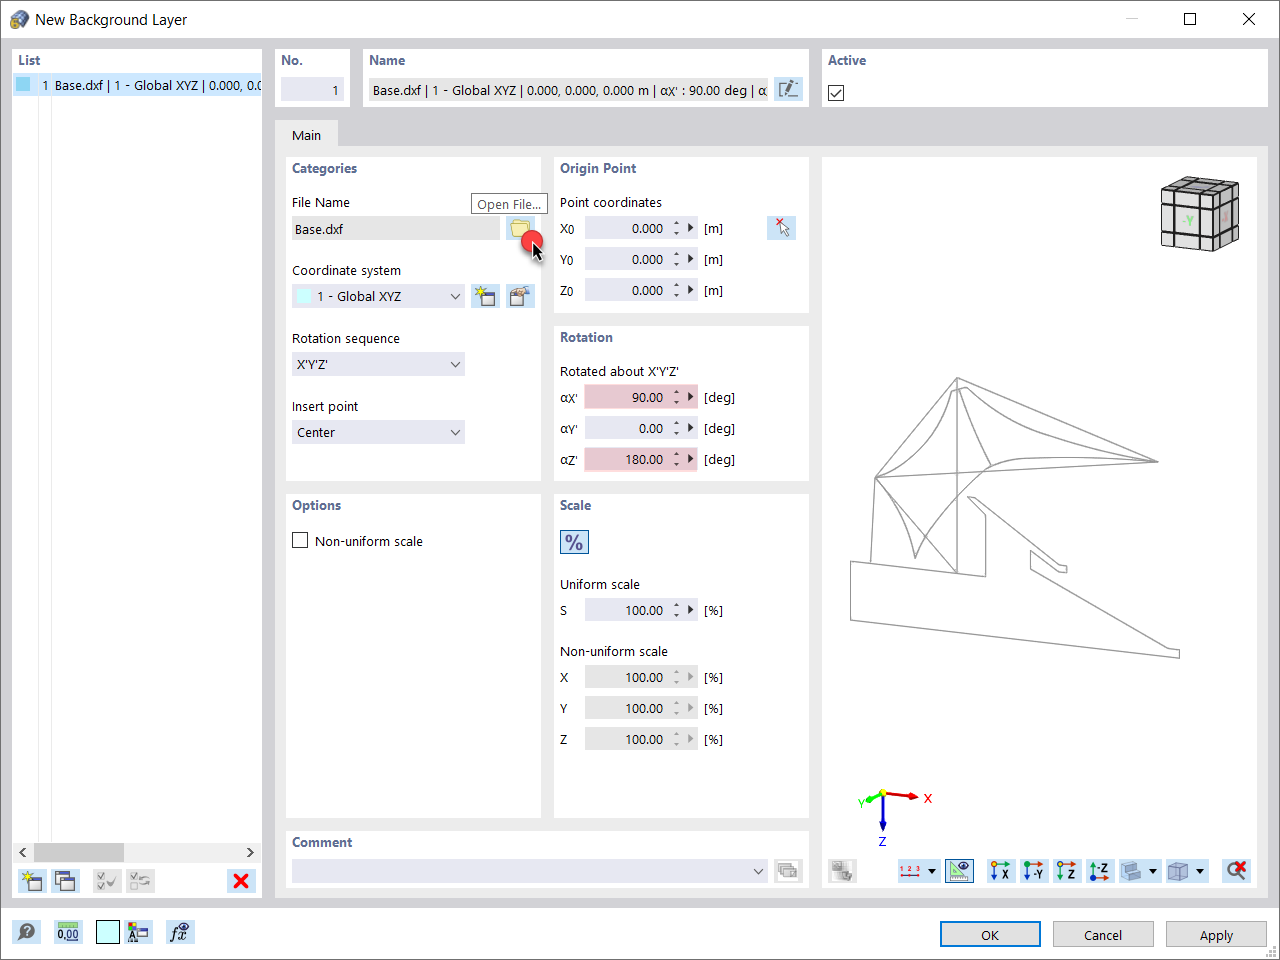Click the αZ' rotation field showing 180.00
This screenshot has height=960, width=1280.
pos(626,459)
